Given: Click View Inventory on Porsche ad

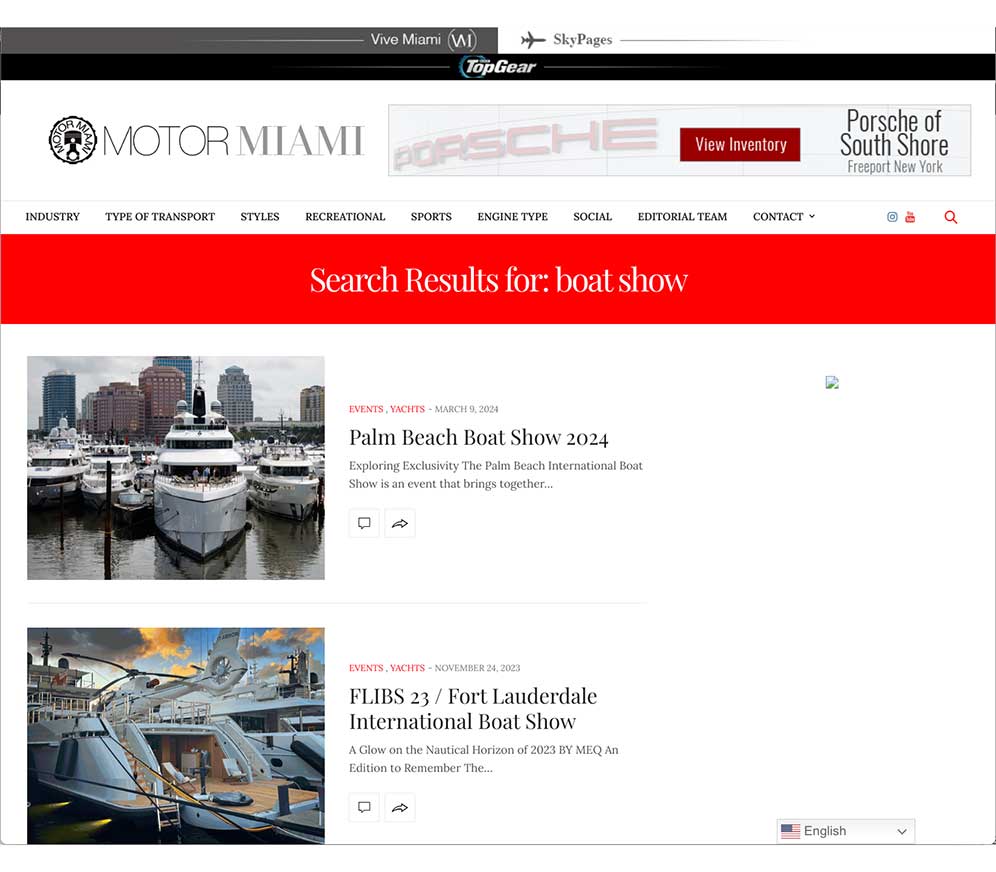Looking at the screenshot, I should pyautogui.click(x=740, y=144).
